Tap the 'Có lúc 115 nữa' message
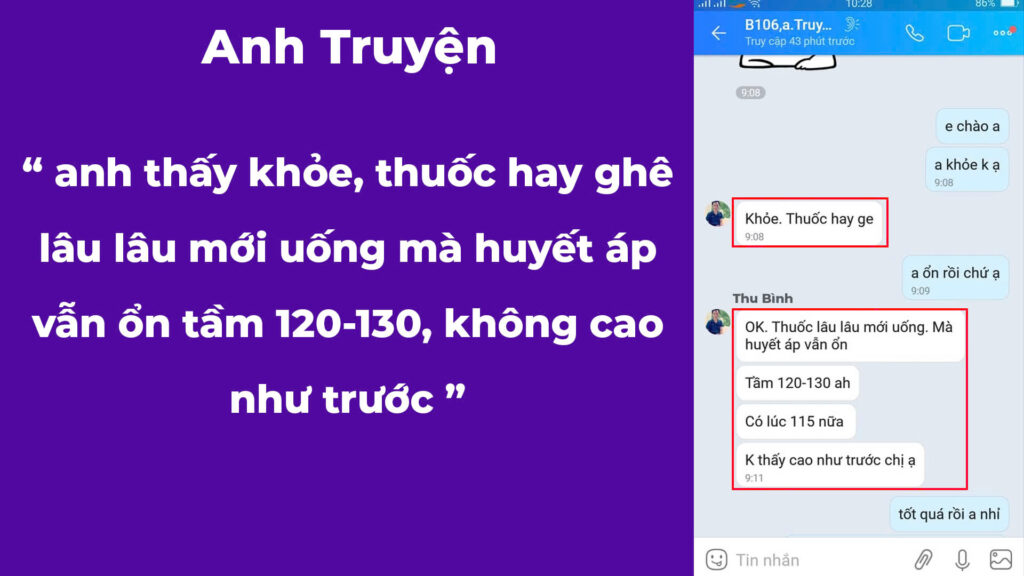The image size is (1024, 576). (x=795, y=421)
